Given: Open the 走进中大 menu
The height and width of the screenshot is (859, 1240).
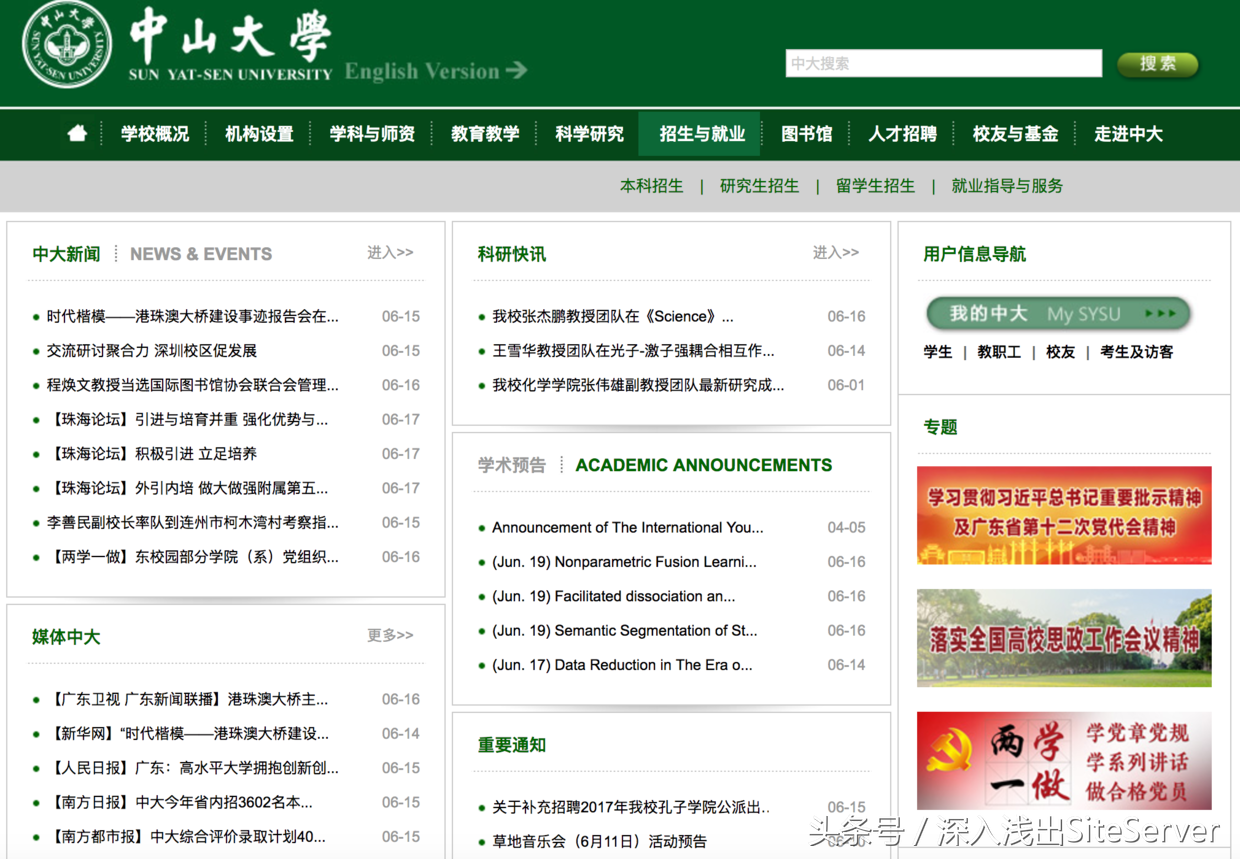Looking at the screenshot, I should [1128, 134].
